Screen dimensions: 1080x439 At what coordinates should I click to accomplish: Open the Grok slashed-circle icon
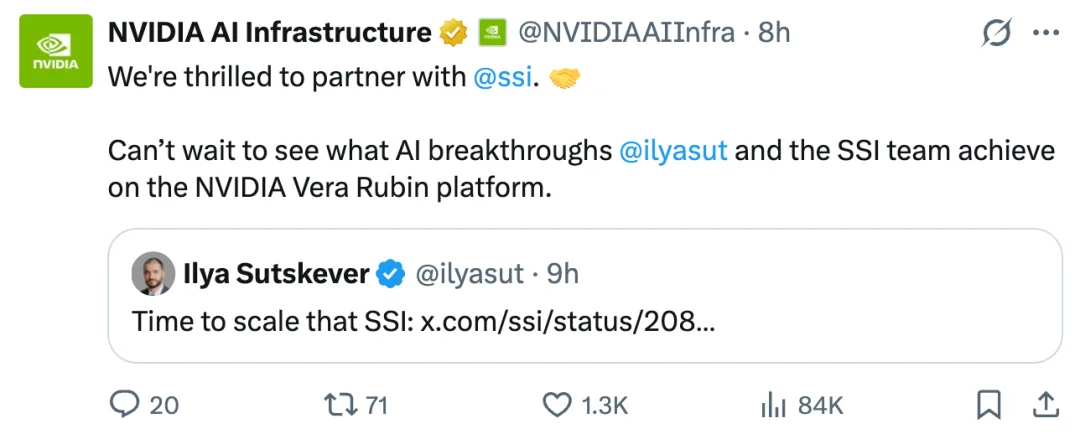pos(997,33)
